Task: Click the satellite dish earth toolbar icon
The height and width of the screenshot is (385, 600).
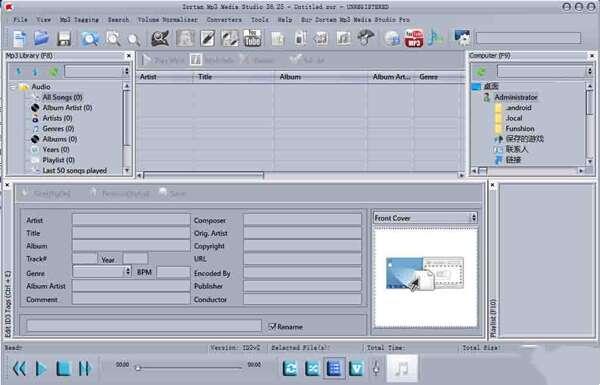Action: click(160, 39)
